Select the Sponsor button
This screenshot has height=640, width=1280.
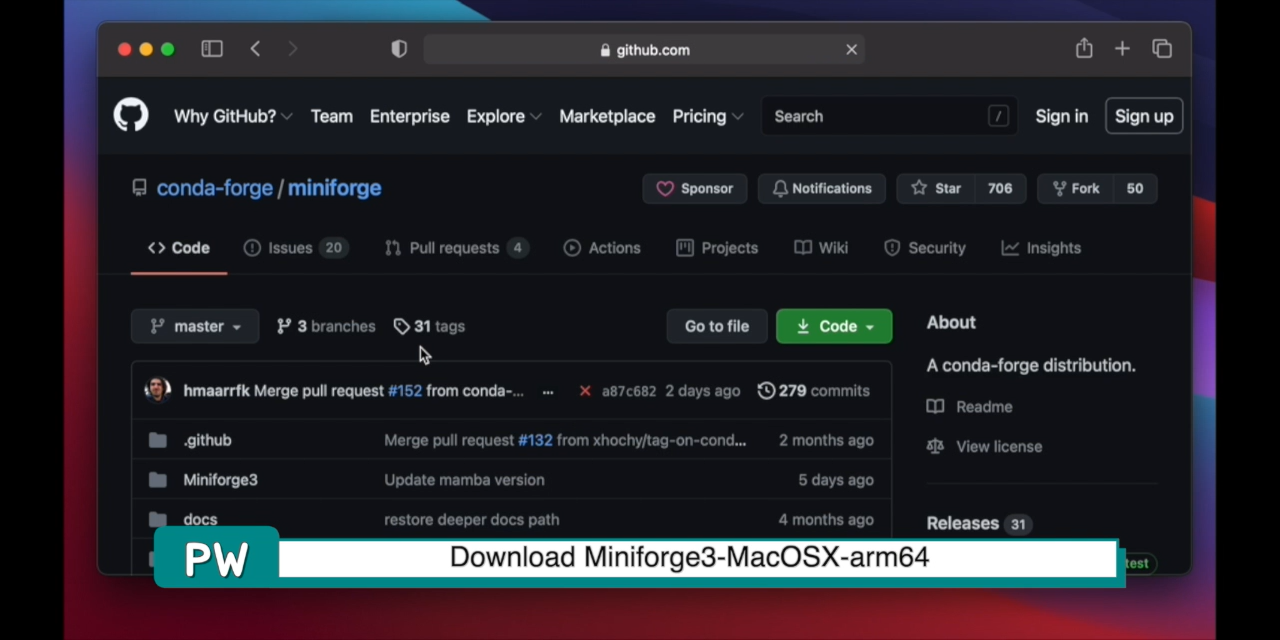pos(695,188)
